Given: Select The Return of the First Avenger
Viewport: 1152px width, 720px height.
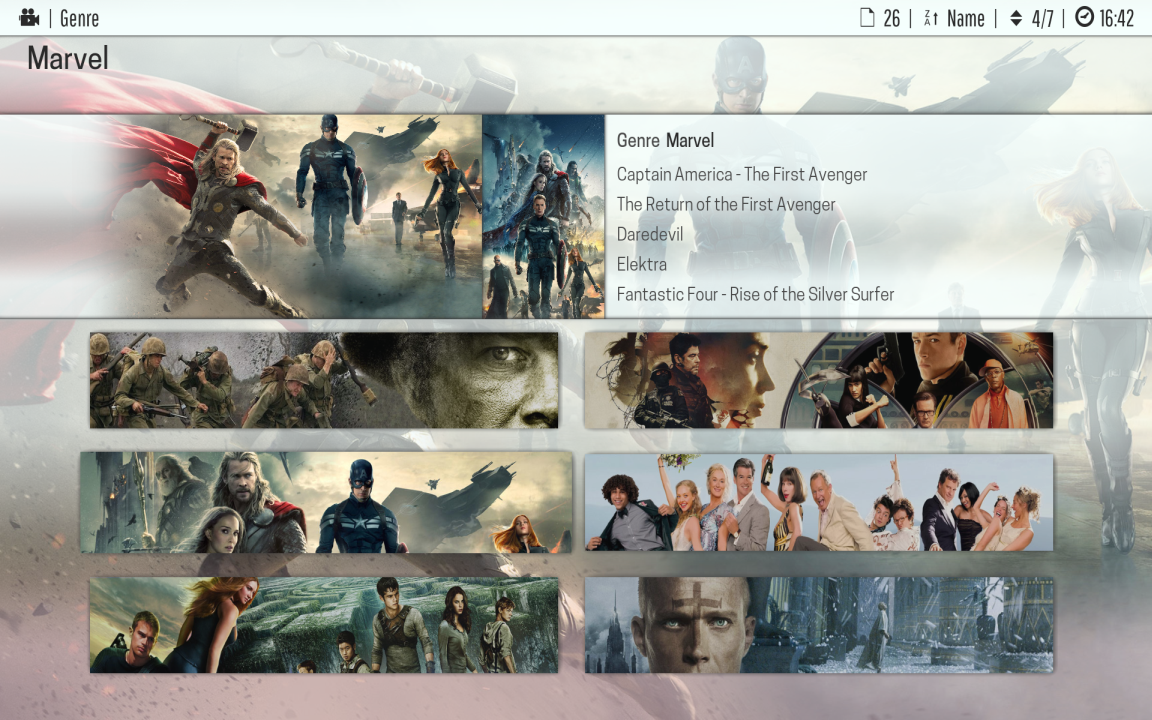Looking at the screenshot, I should [726, 204].
